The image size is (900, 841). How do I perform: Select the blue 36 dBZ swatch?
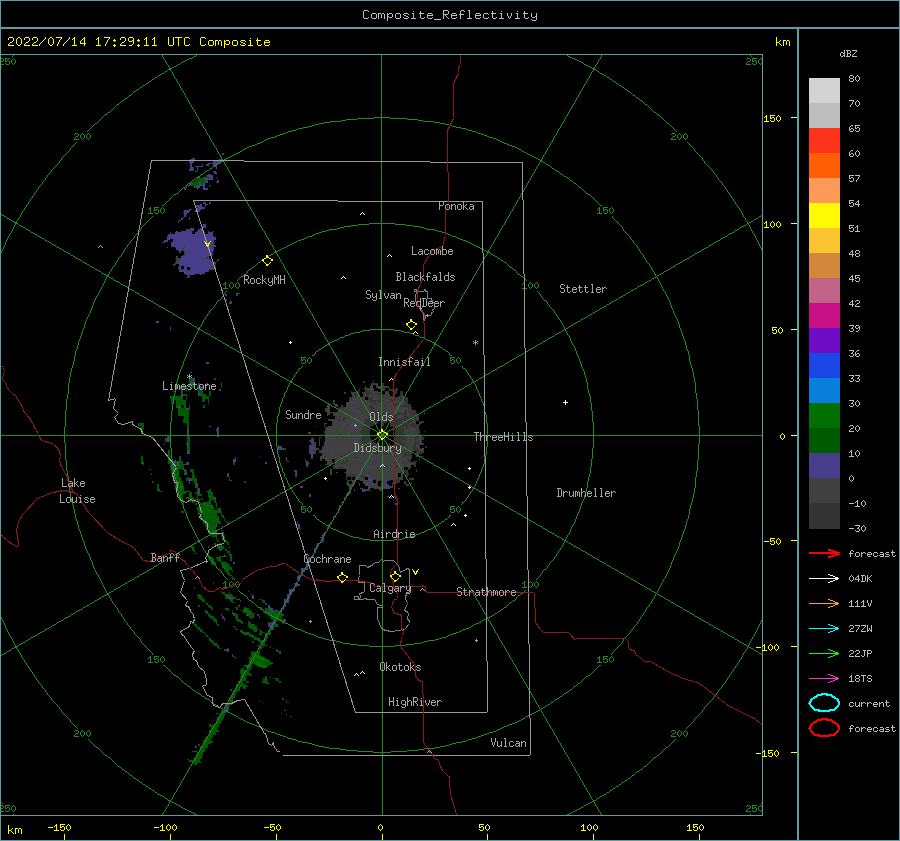(x=824, y=365)
